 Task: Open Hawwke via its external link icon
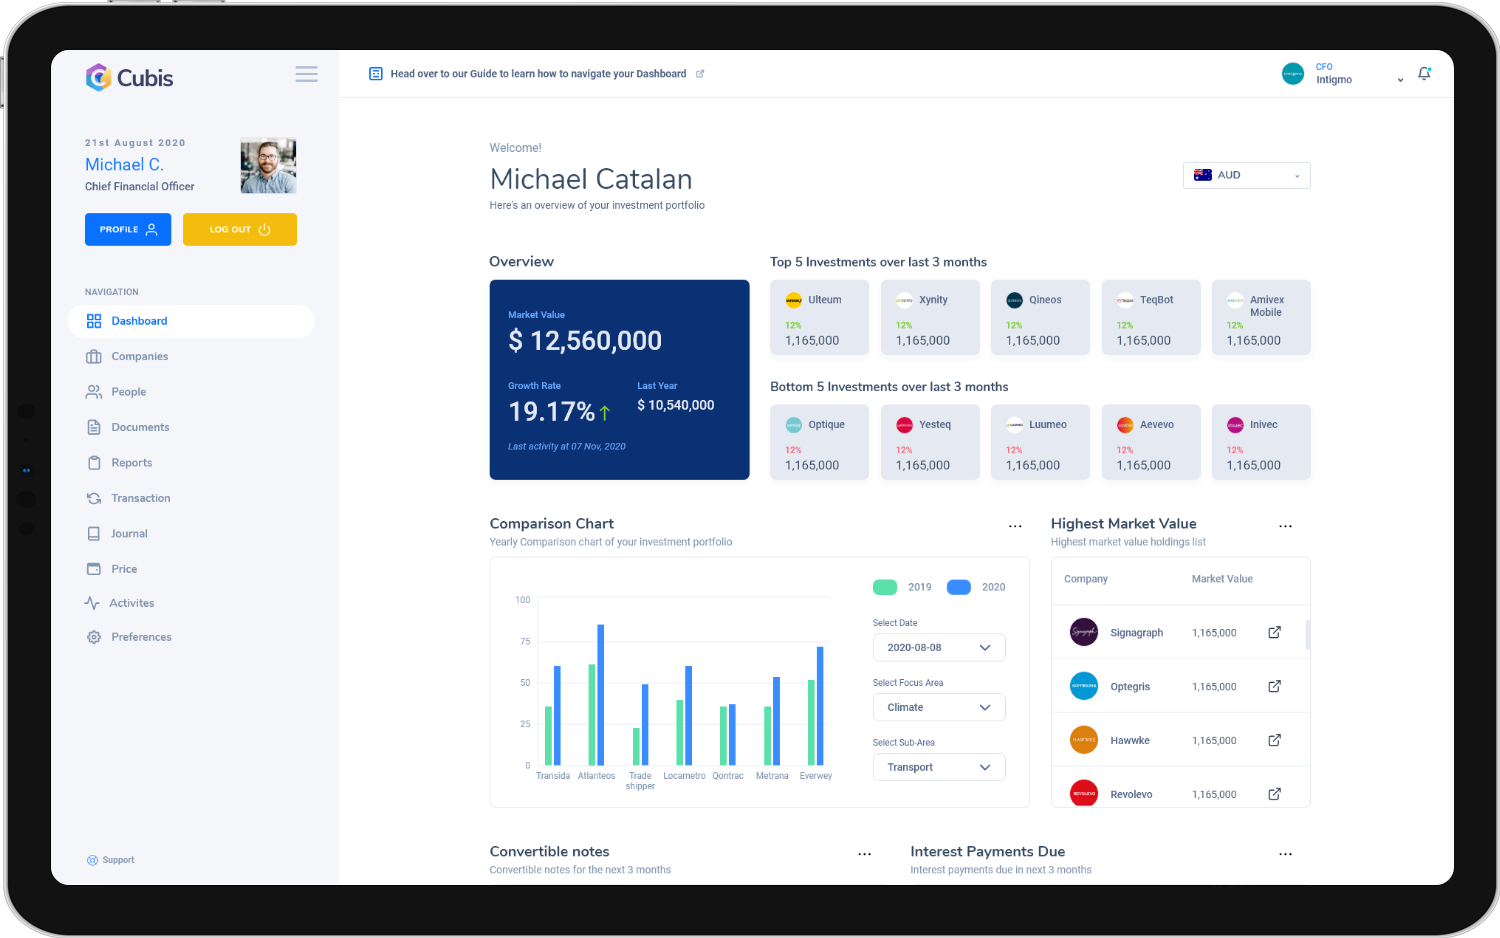pos(1274,739)
